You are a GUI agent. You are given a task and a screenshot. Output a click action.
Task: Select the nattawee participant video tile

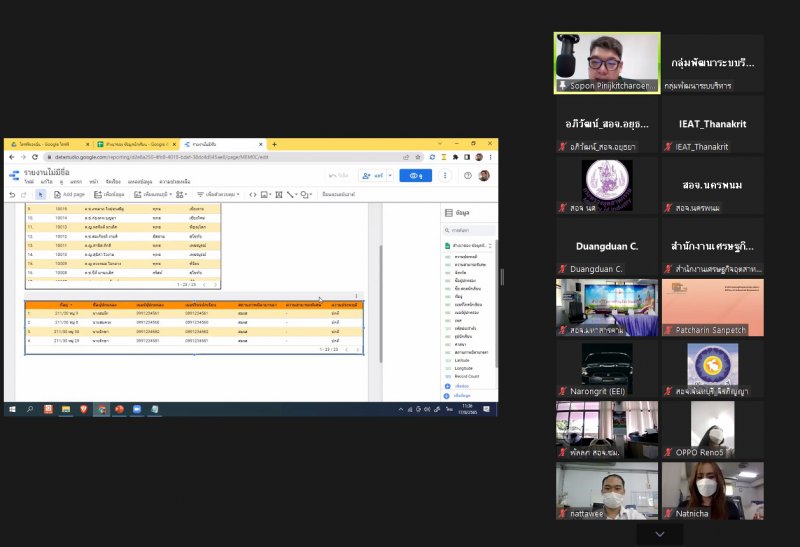(607, 491)
